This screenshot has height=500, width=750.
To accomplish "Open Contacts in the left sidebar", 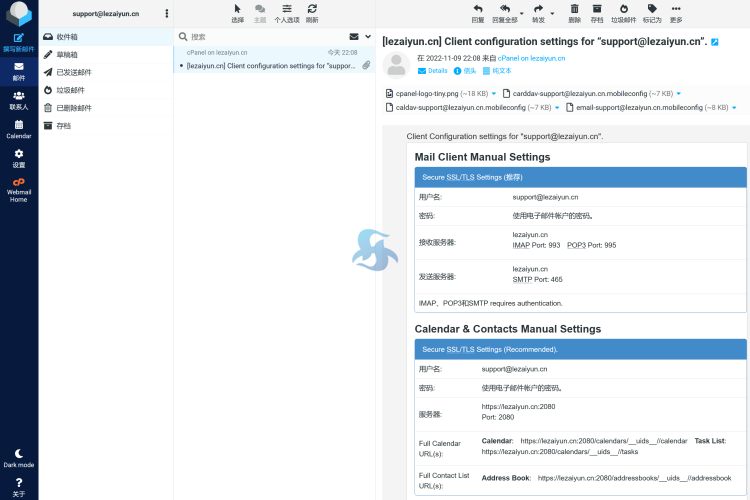I will (x=19, y=99).
